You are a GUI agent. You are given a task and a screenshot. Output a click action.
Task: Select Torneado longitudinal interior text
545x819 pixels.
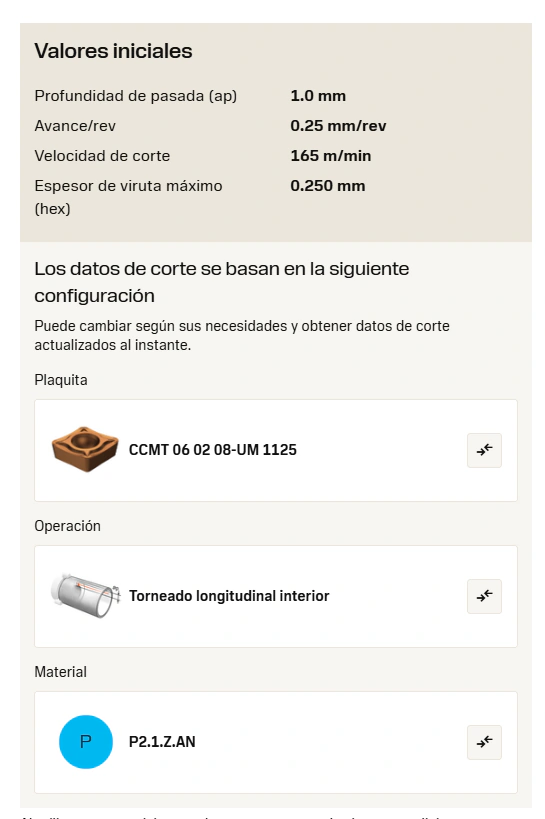(229, 596)
